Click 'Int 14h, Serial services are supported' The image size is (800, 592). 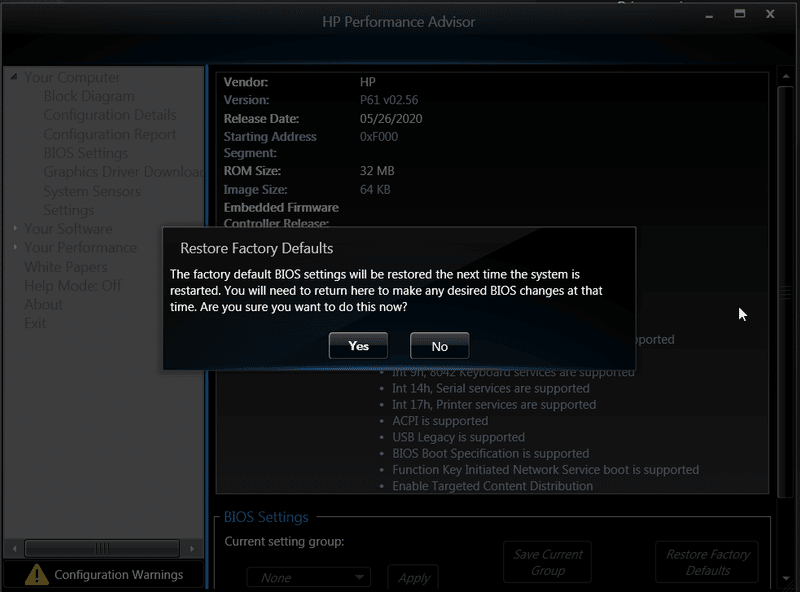[490, 388]
